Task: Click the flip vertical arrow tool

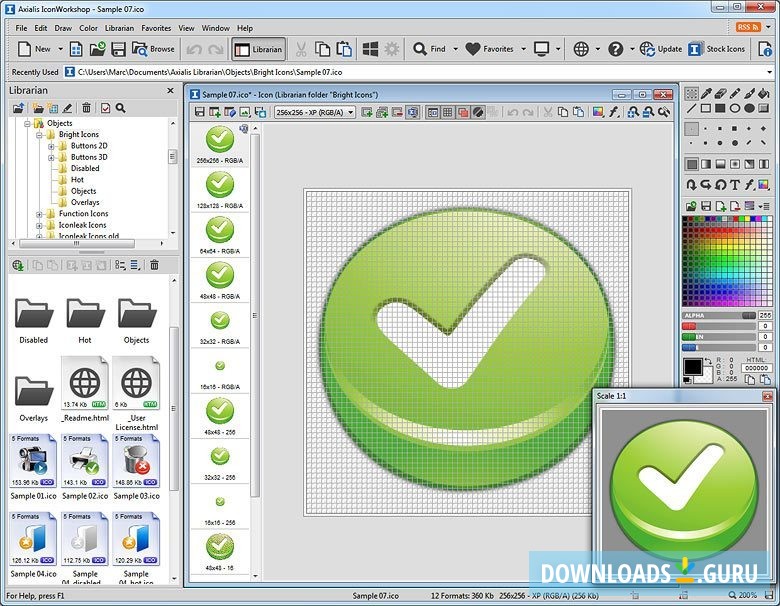Action: [x=691, y=185]
